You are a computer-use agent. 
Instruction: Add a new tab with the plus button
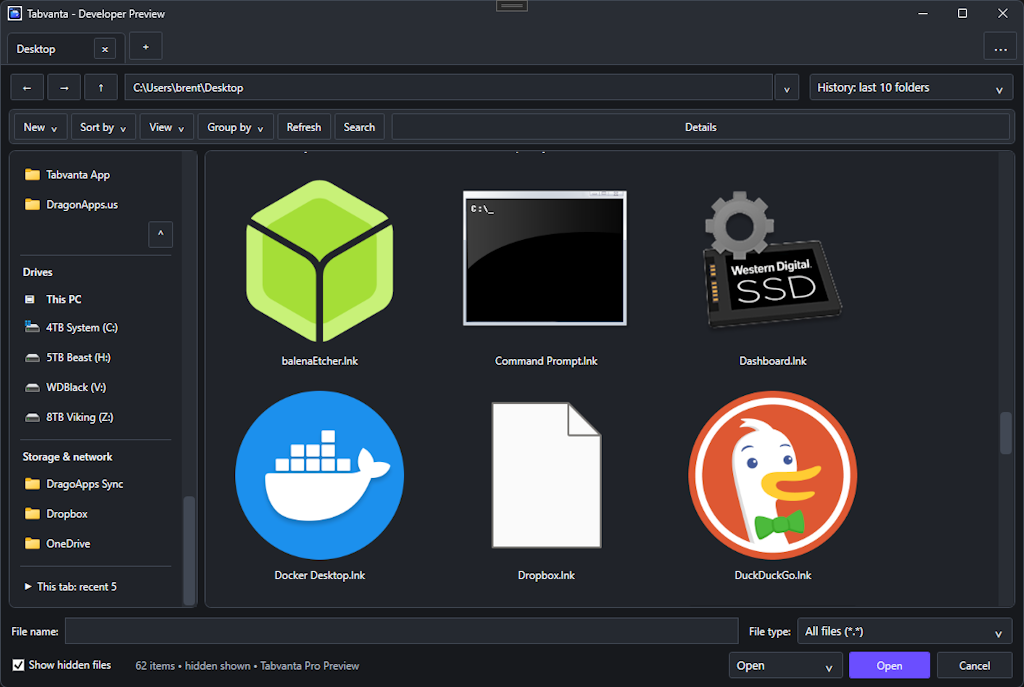[x=146, y=47]
